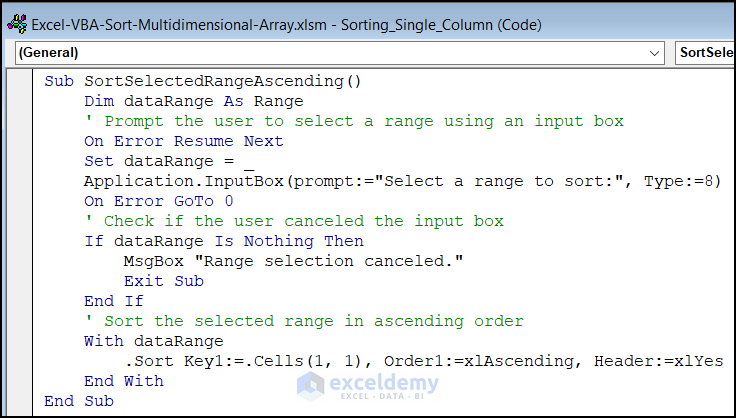Image resolution: width=736 pixels, height=418 pixels.
Task: Click the 'Check if the user canceled' comment
Action: click(x=294, y=221)
